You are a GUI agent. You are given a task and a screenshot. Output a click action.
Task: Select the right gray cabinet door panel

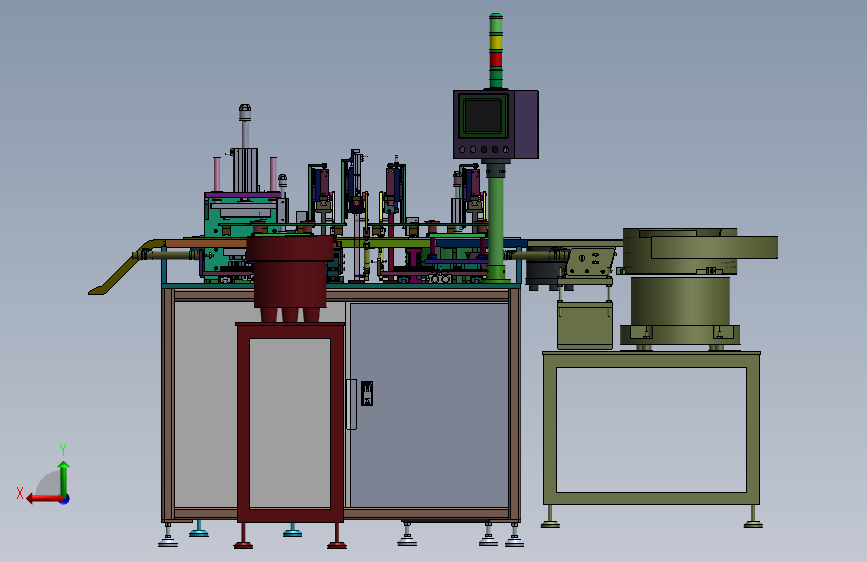[429, 405]
